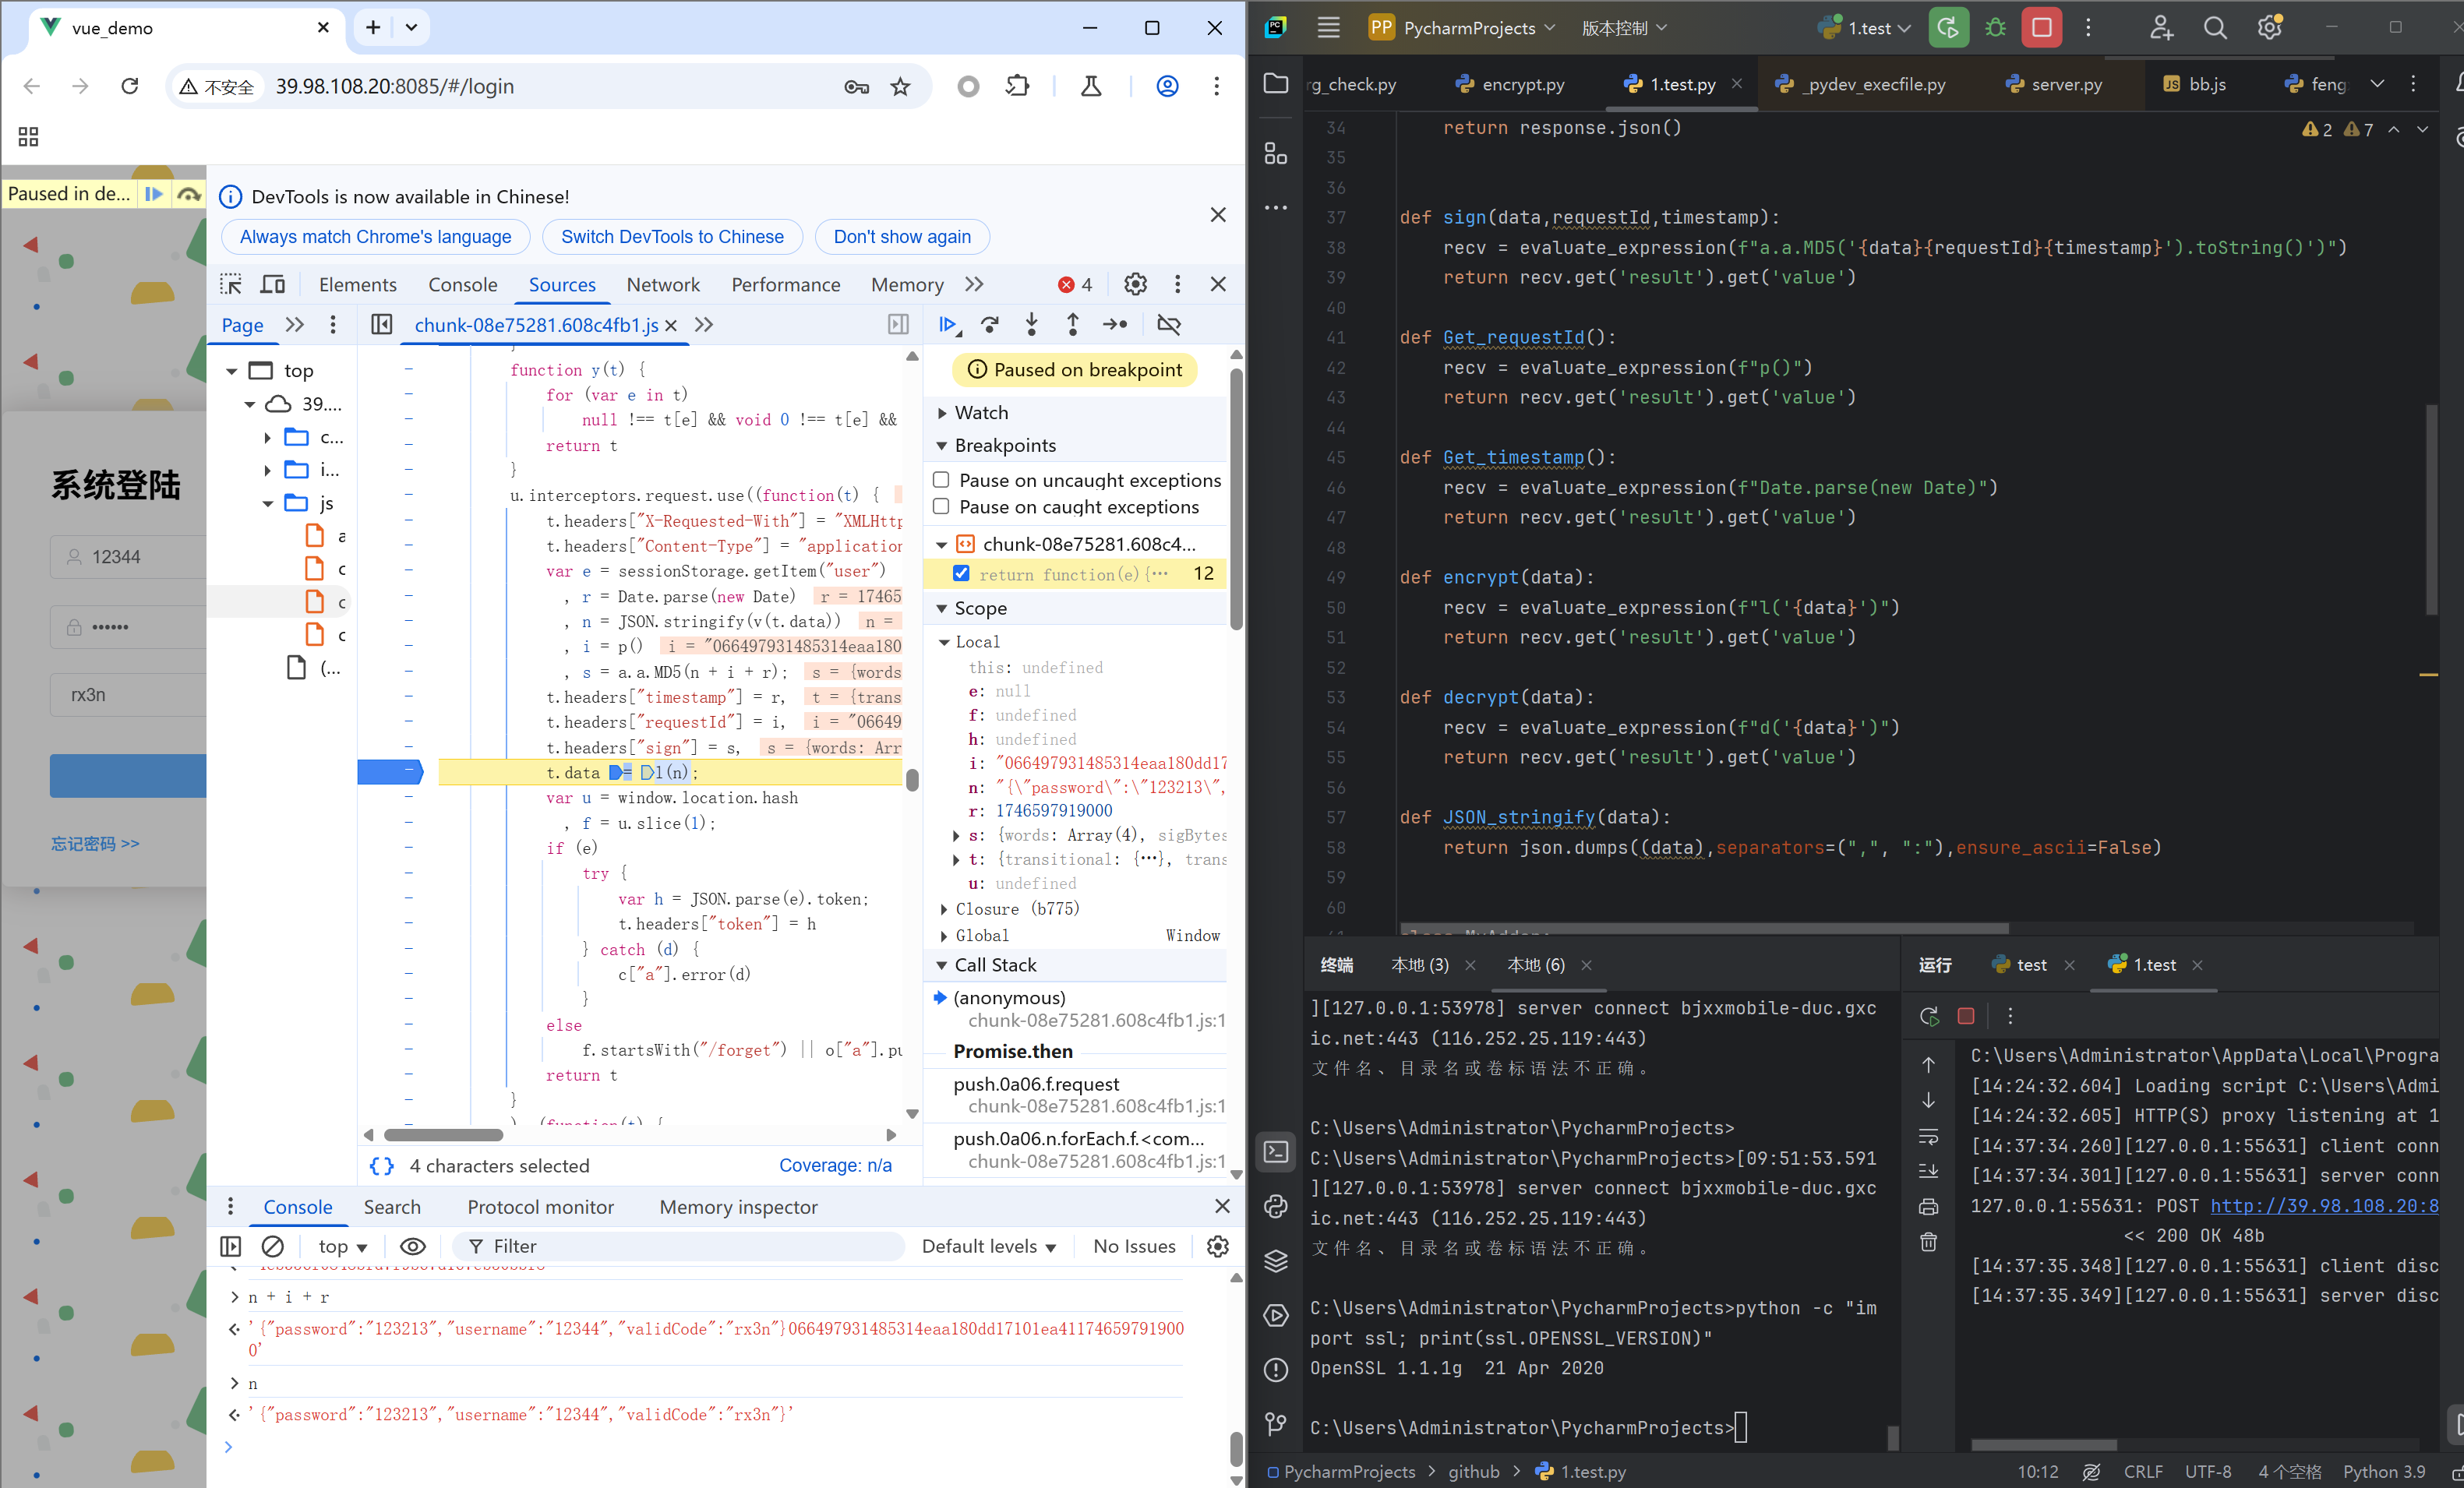Stop the running 1.test script
Screen dimensions: 2464x1488
pyautogui.click(x=2041, y=28)
